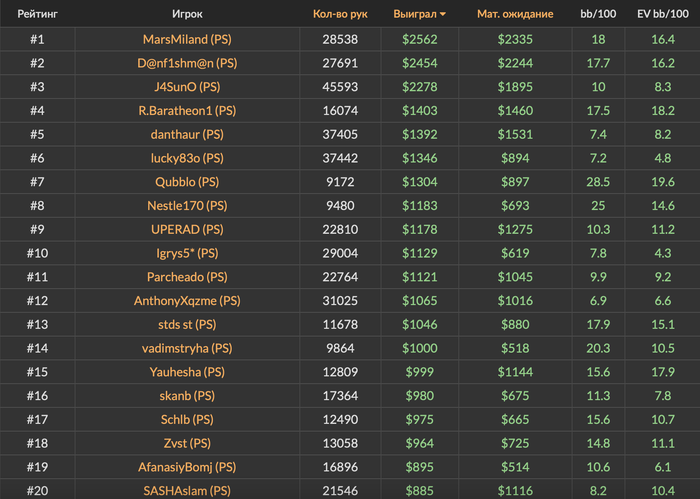Image resolution: width=700 pixels, height=499 pixels.
Task: Select Nestle170 (PS) player
Action: 187,205
